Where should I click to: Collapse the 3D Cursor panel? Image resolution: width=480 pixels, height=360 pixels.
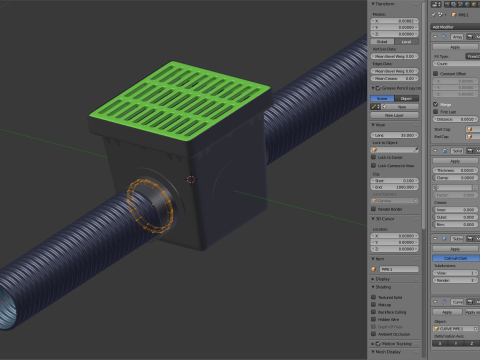coord(373,219)
